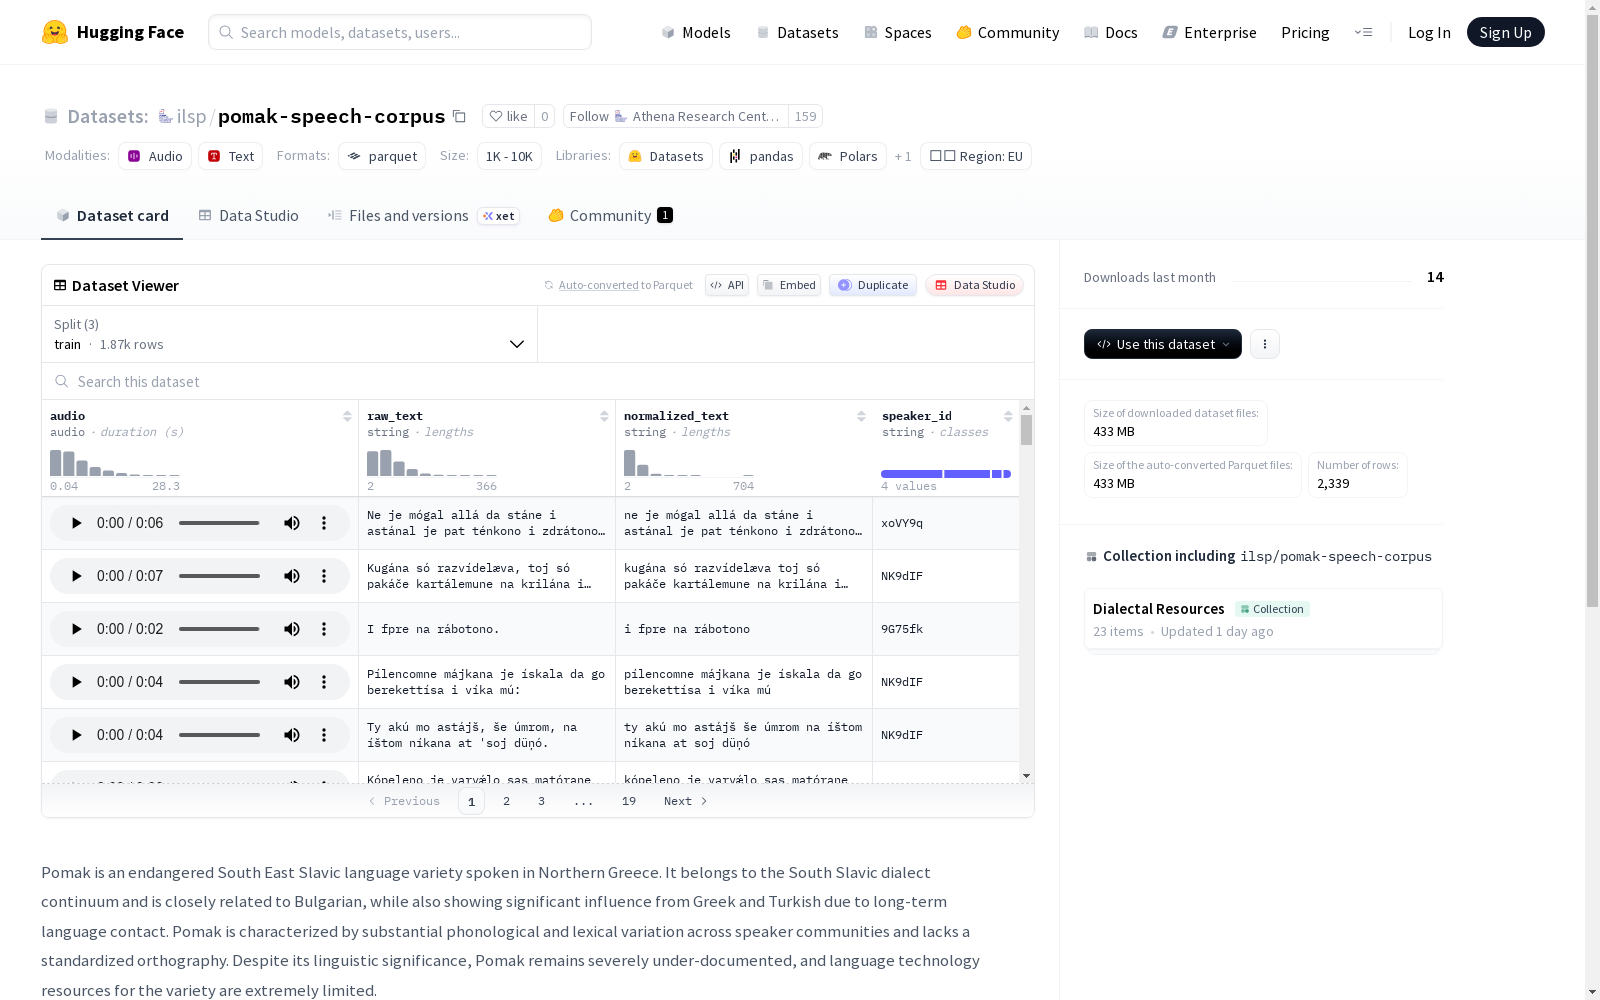
Task: Click the Search this dataset field
Action: 538,381
